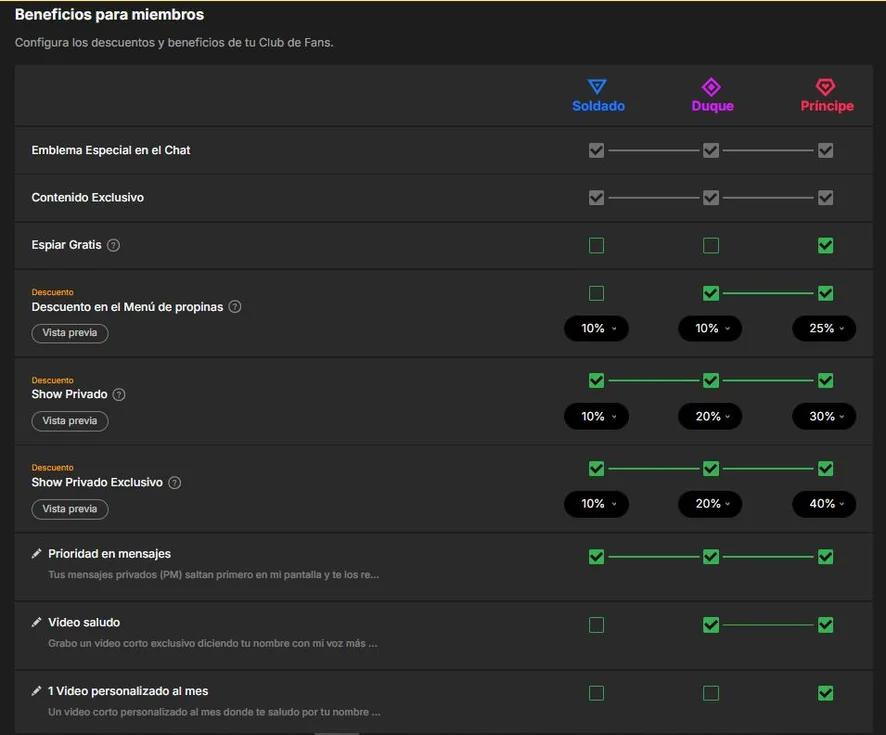Open help icon next to Descuento en el Menú de propinas
This screenshot has width=886, height=735.
(235, 307)
